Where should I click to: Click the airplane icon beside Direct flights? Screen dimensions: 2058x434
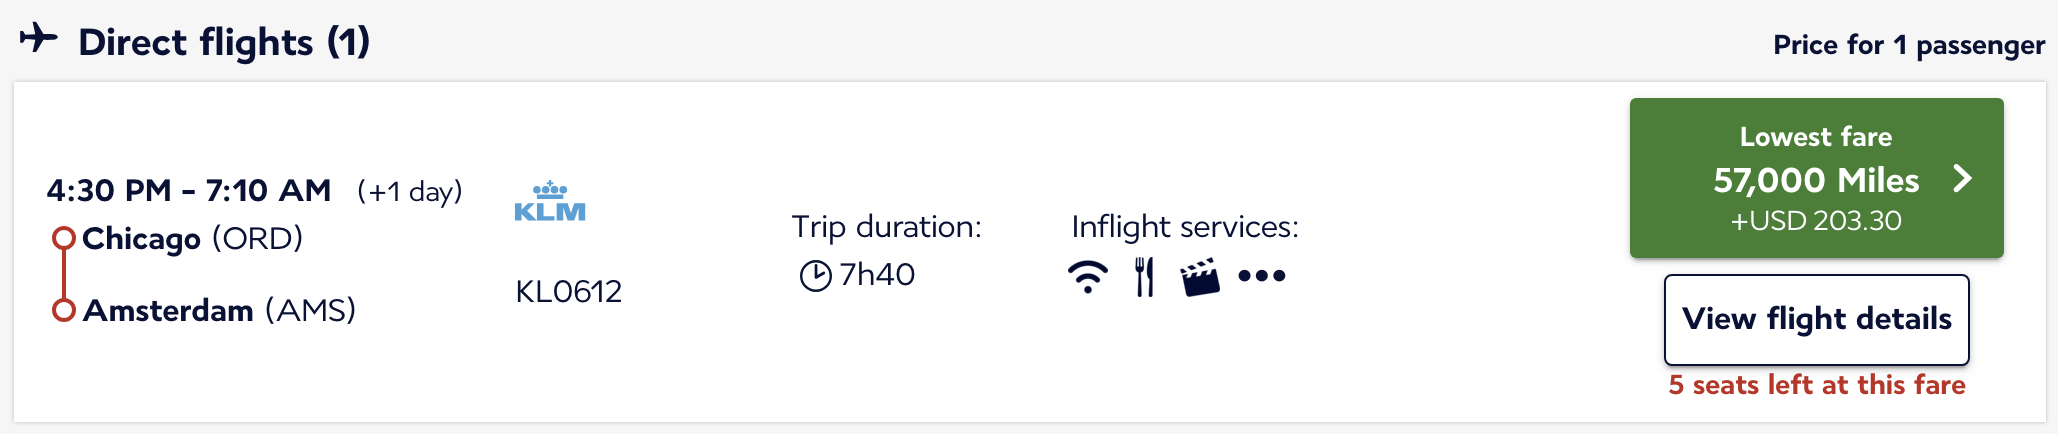click(x=39, y=39)
